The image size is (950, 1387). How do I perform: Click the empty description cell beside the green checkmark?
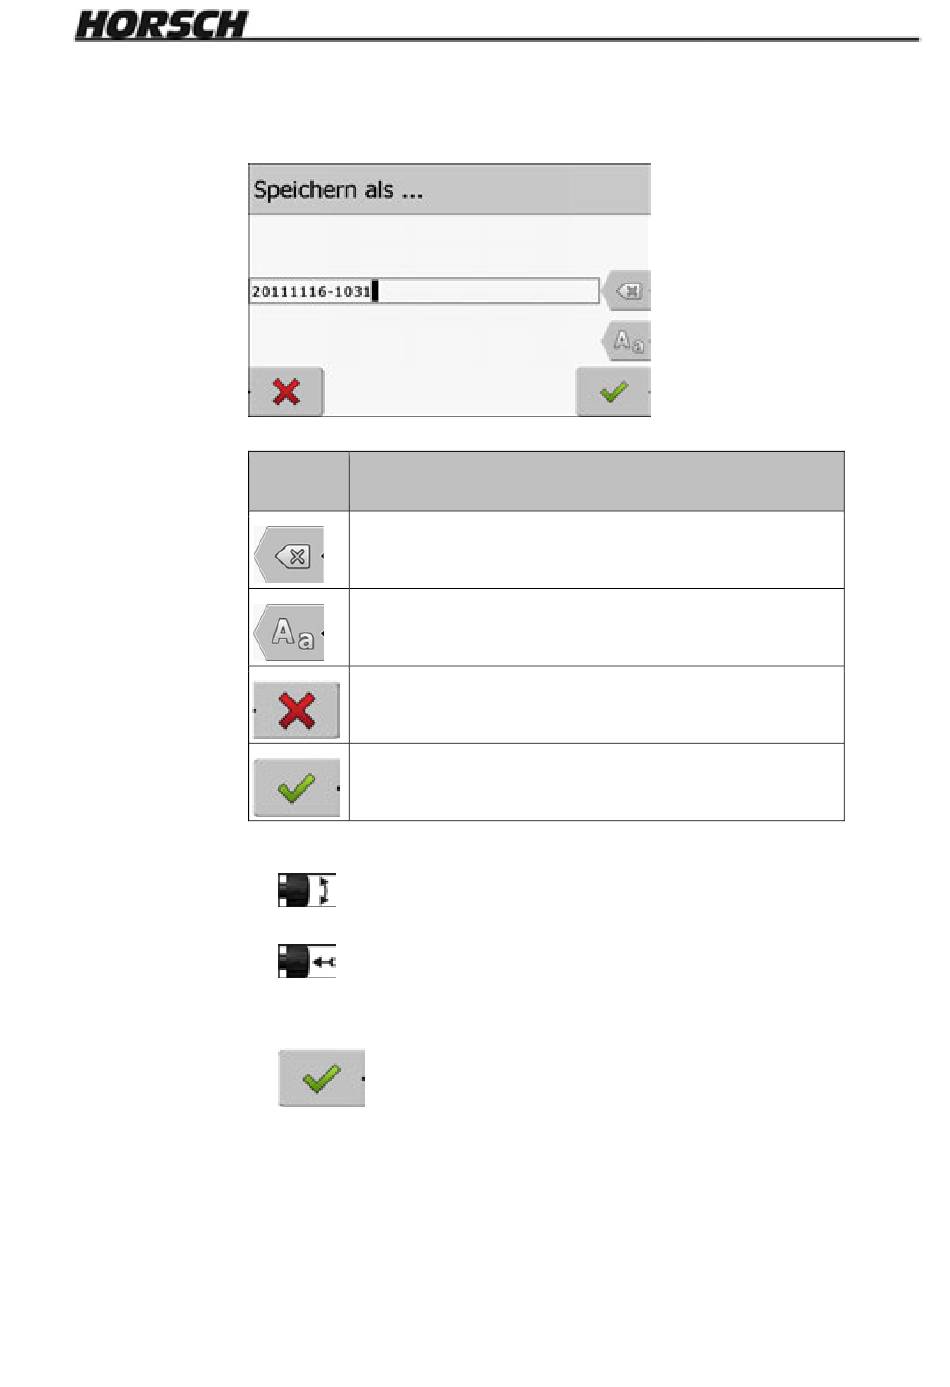tap(596, 782)
